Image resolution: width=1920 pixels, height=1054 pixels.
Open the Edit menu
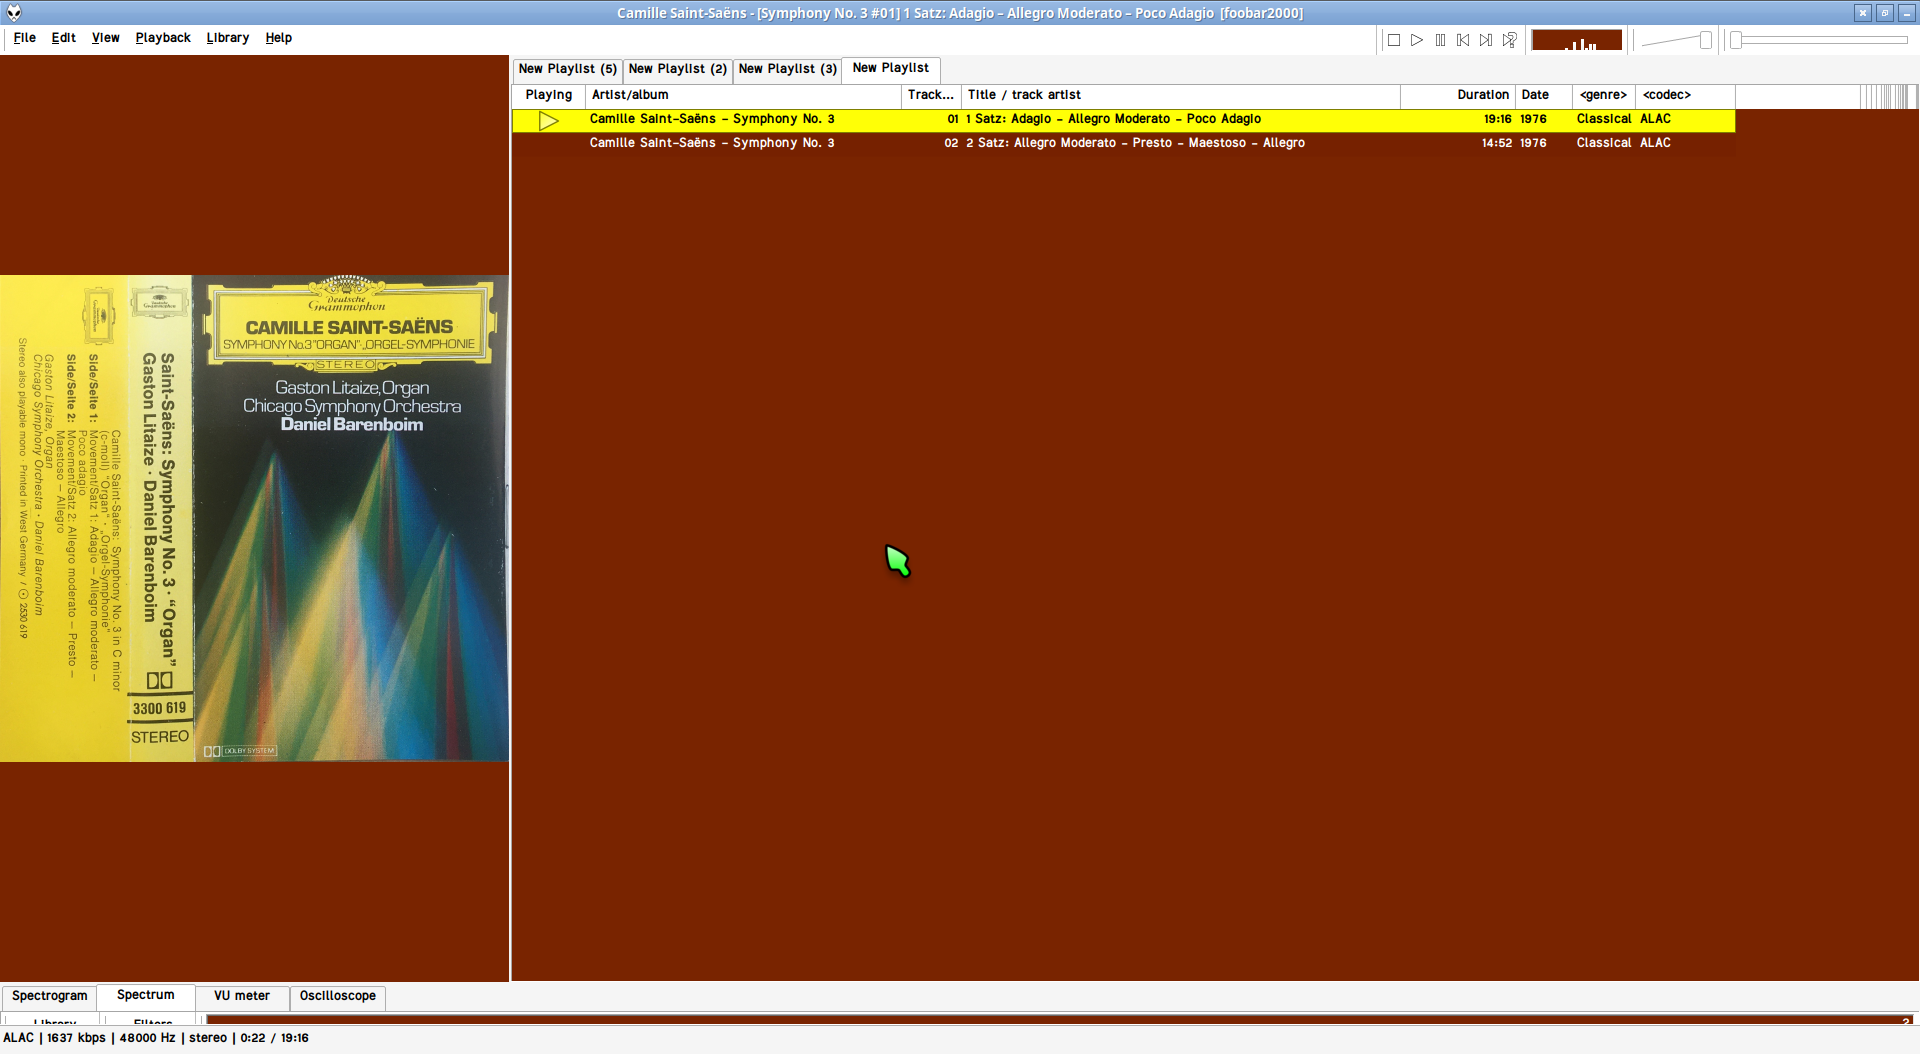(x=64, y=38)
